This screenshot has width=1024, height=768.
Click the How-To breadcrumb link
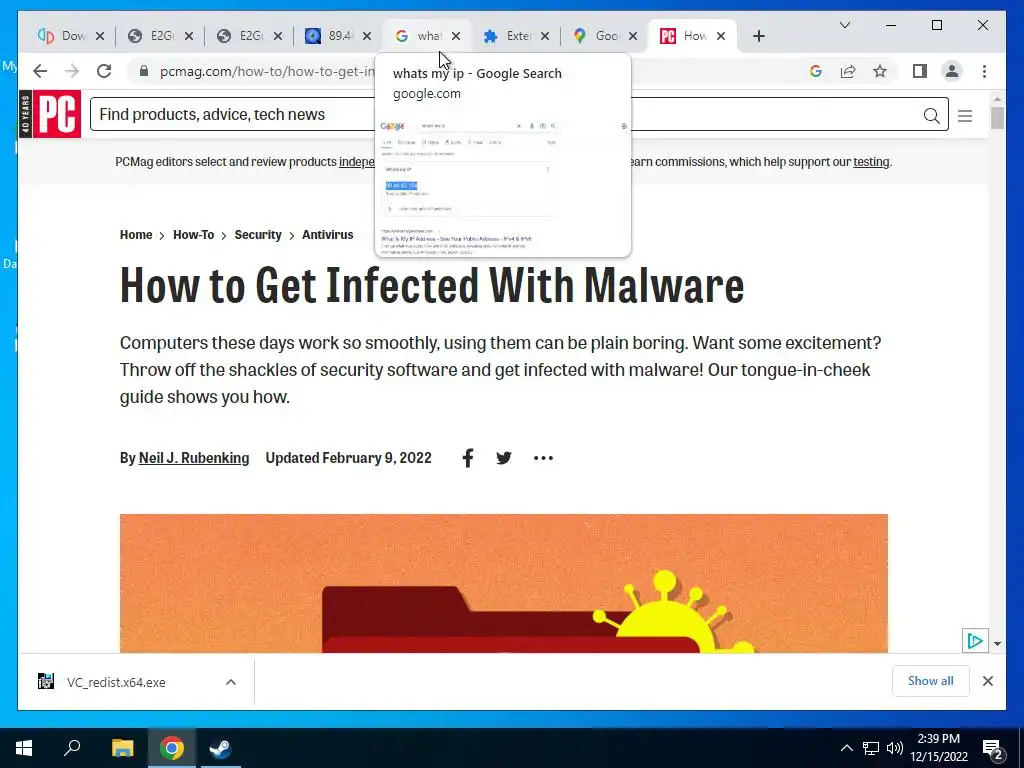pyautogui.click(x=193, y=234)
